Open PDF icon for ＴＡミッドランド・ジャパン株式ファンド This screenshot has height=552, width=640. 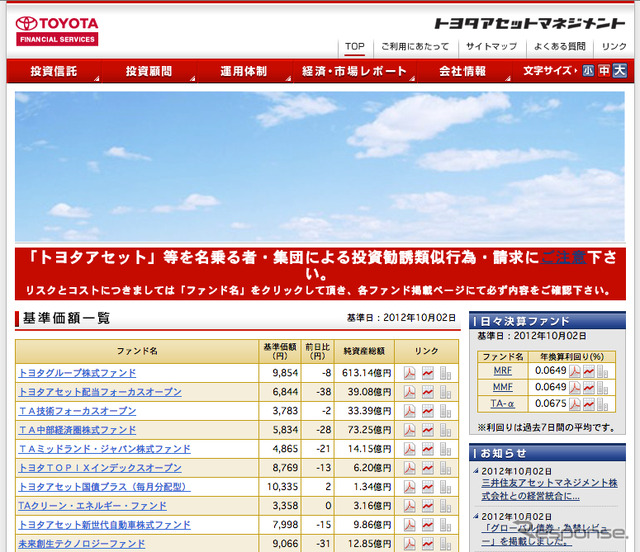[x=409, y=449]
